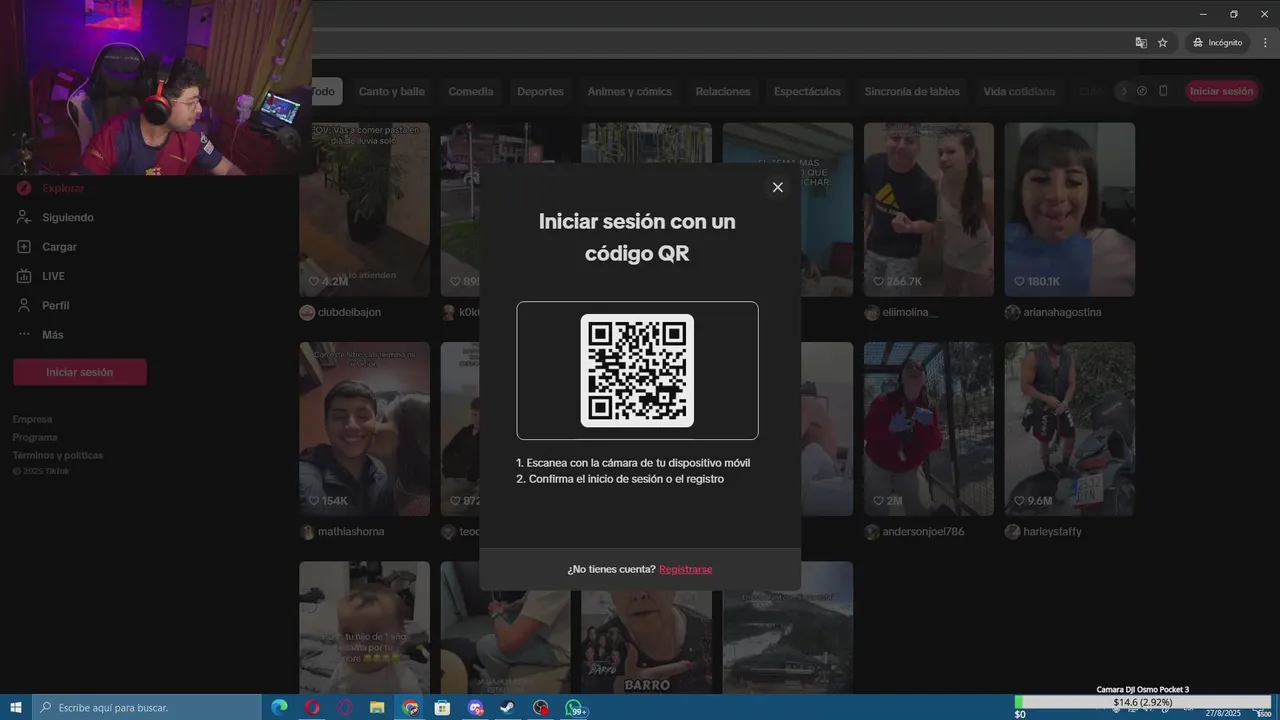Open File Explorer from the taskbar
The image size is (1280, 720).
coord(377,708)
